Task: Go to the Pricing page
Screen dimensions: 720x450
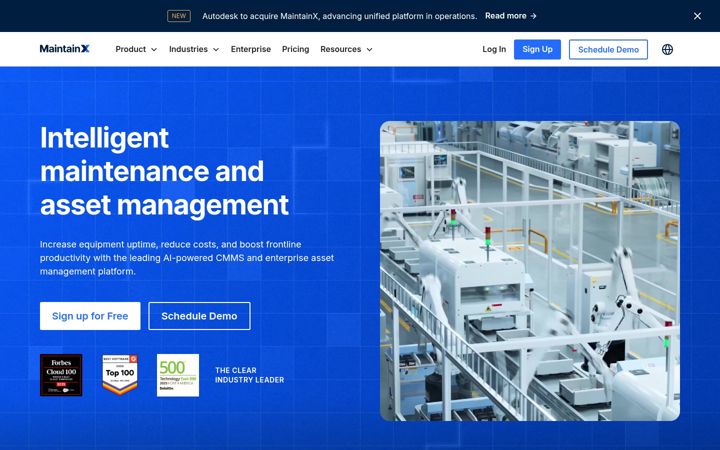Action: tap(295, 49)
